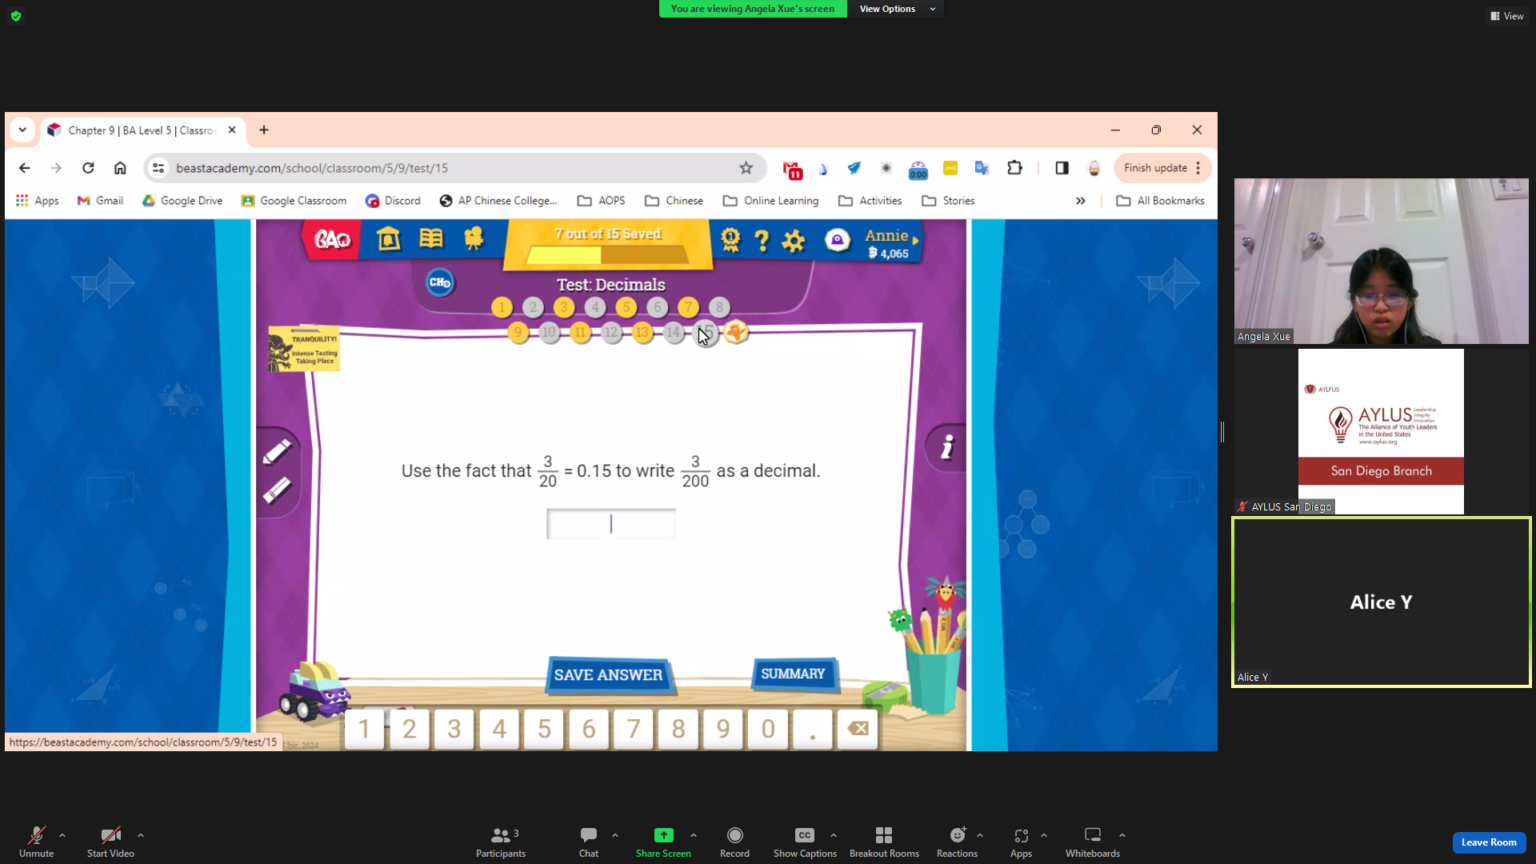This screenshot has height=864, width=1536.
Task: Click the backspace key on number pad
Action: tap(858, 729)
